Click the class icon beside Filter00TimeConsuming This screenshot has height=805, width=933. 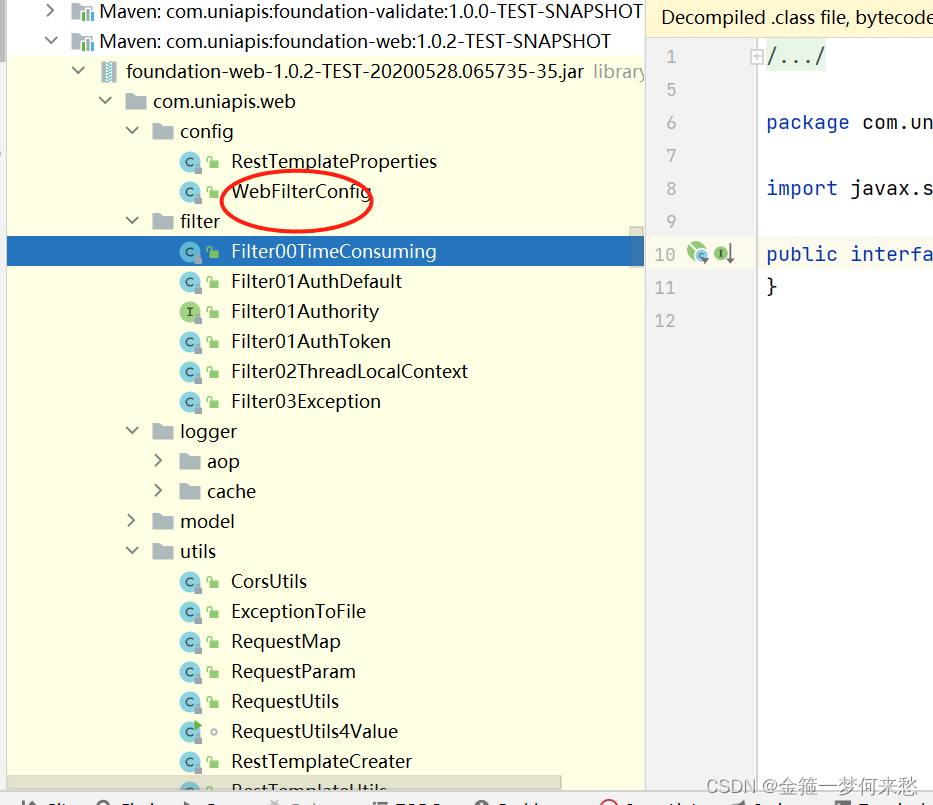tap(190, 252)
